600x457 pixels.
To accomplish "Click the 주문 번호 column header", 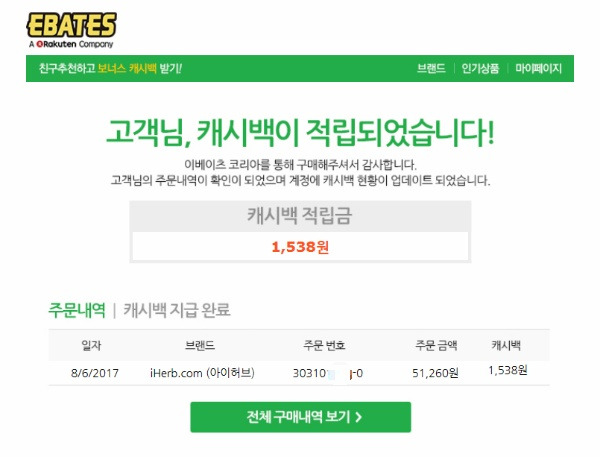I will pos(324,345).
